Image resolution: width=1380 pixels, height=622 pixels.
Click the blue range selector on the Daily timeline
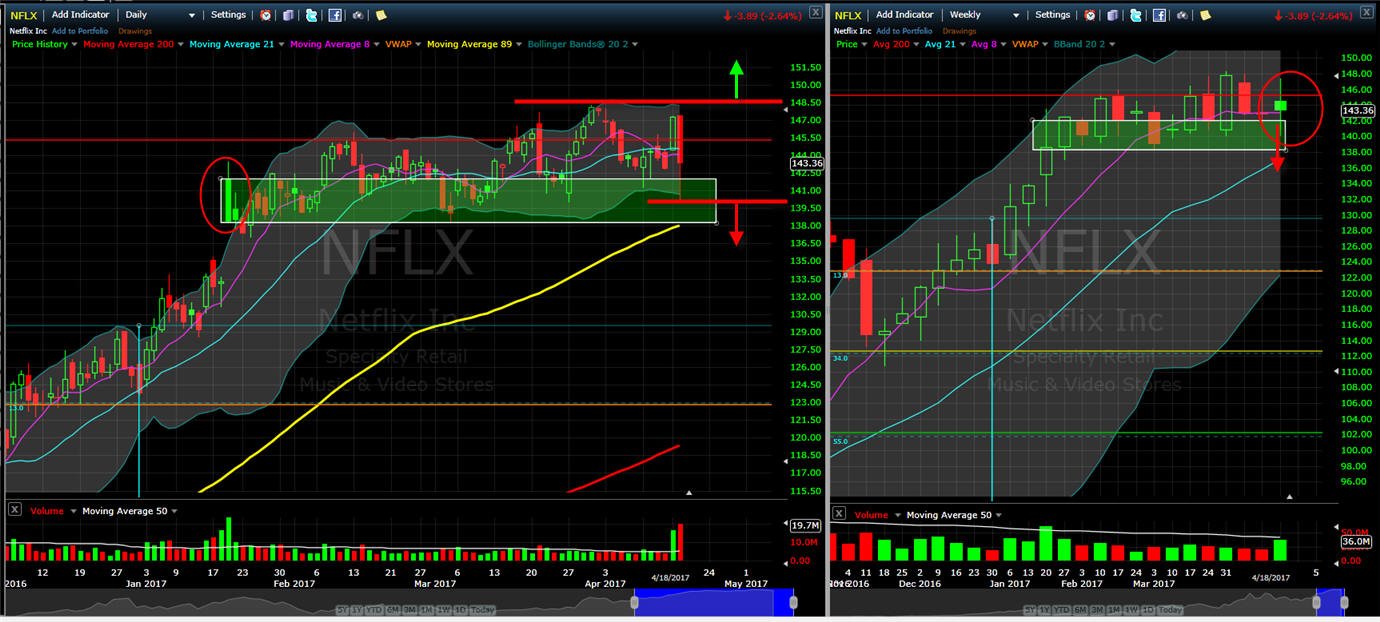[x=714, y=602]
